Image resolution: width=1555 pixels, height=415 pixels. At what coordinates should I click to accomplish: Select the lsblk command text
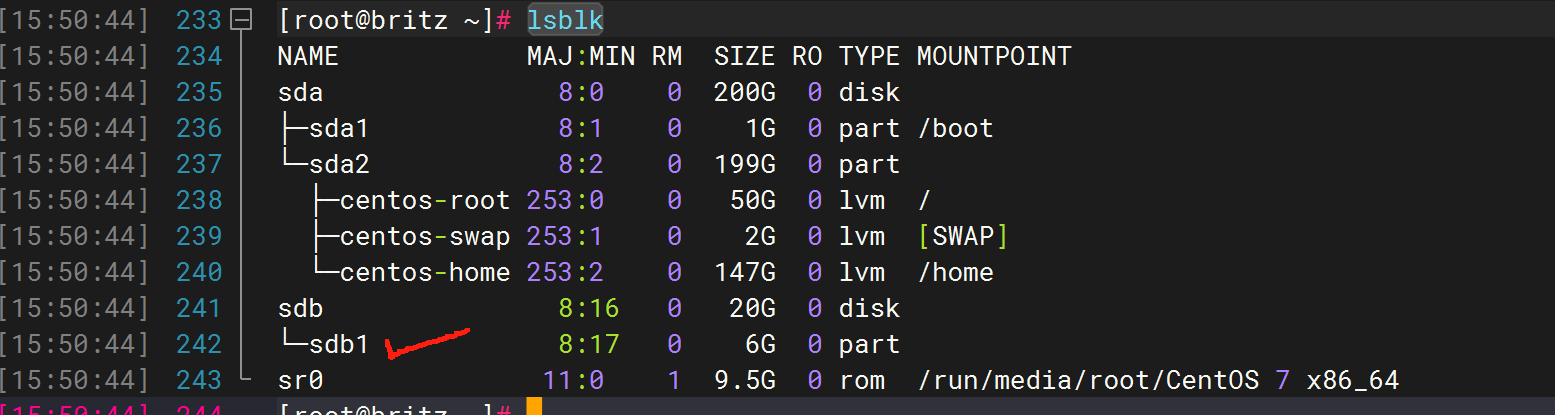point(565,20)
